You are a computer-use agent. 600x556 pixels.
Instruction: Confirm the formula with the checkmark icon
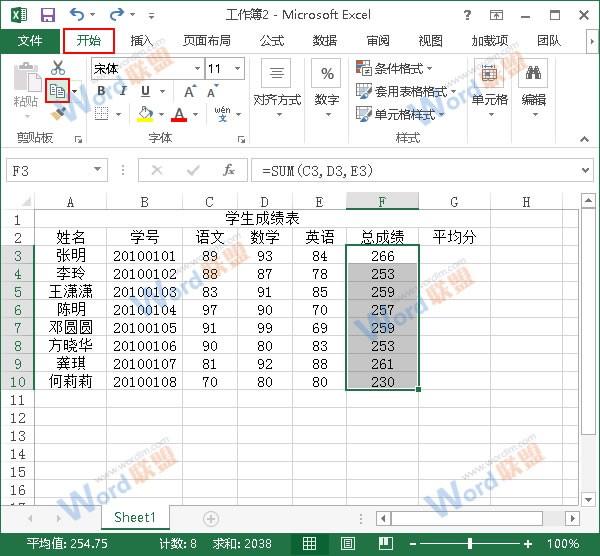[193, 170]
